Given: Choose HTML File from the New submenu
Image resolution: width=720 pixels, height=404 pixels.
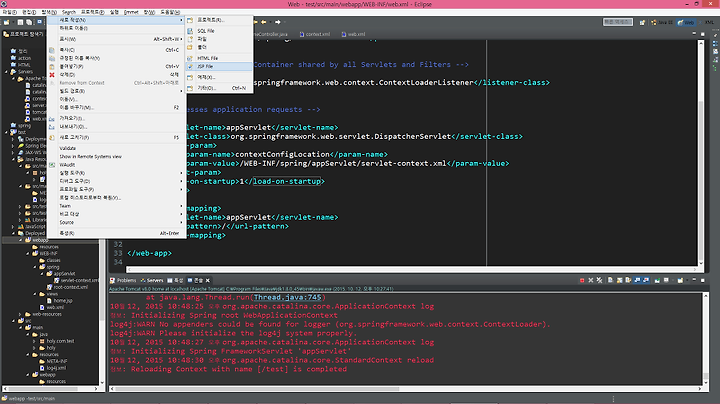Looking at the screenshot, I should click(x=219, y=58).
